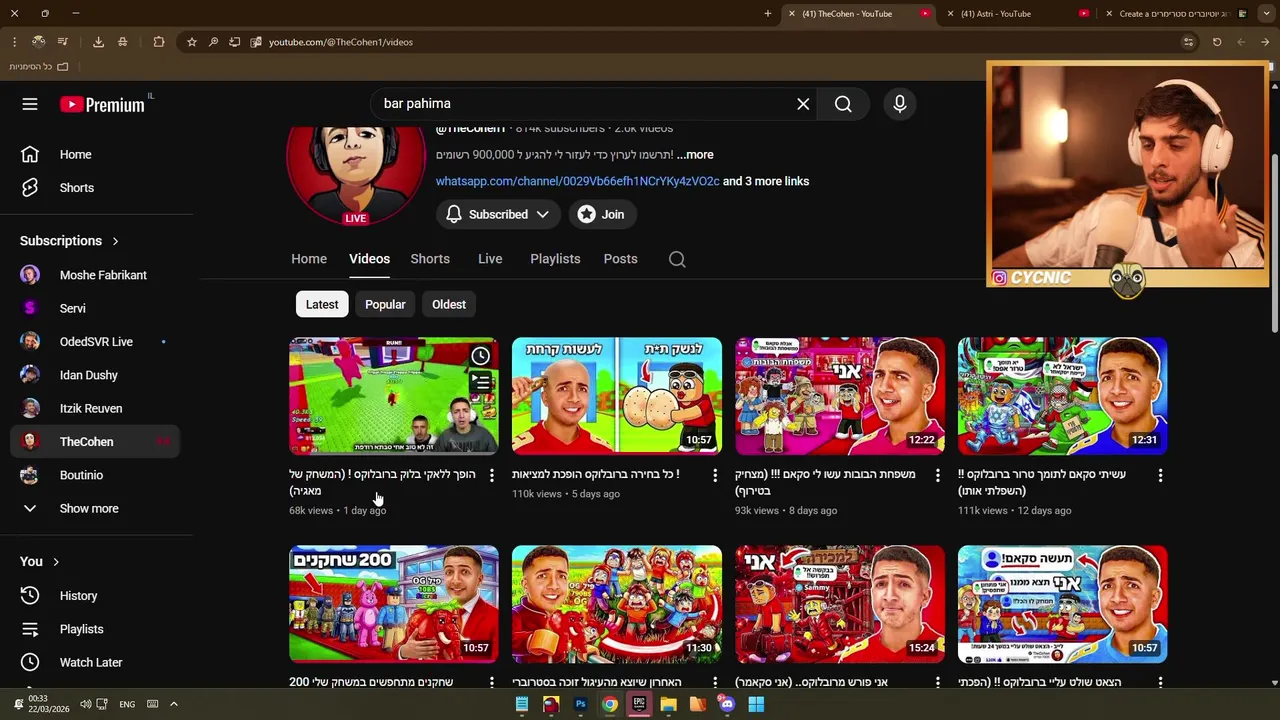Viewport: 1280px width, 720px height.
Task: Open File Explorer from the taskbar
Action: [668, 704]
